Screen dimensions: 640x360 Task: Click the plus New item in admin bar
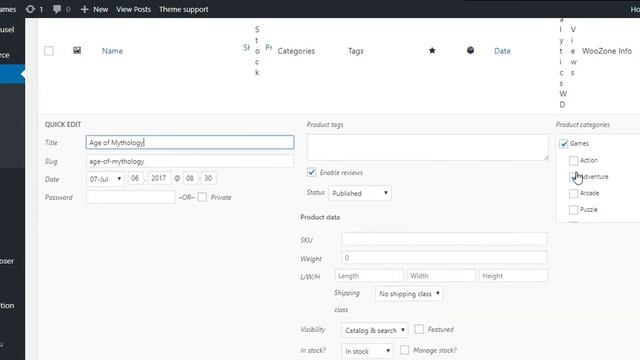click(94, 9)
